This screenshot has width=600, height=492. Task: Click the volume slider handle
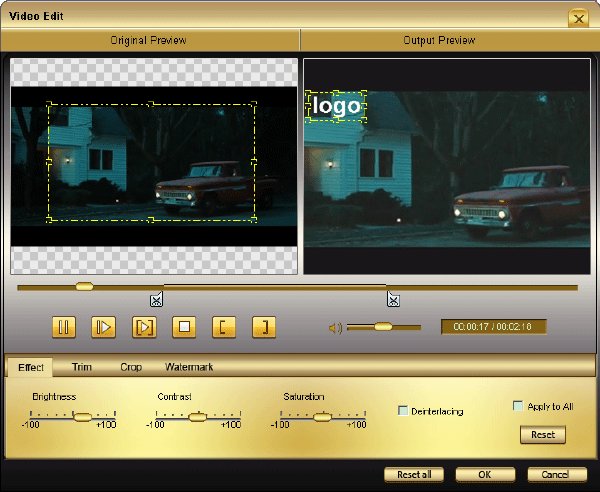(x=383, y=326)
